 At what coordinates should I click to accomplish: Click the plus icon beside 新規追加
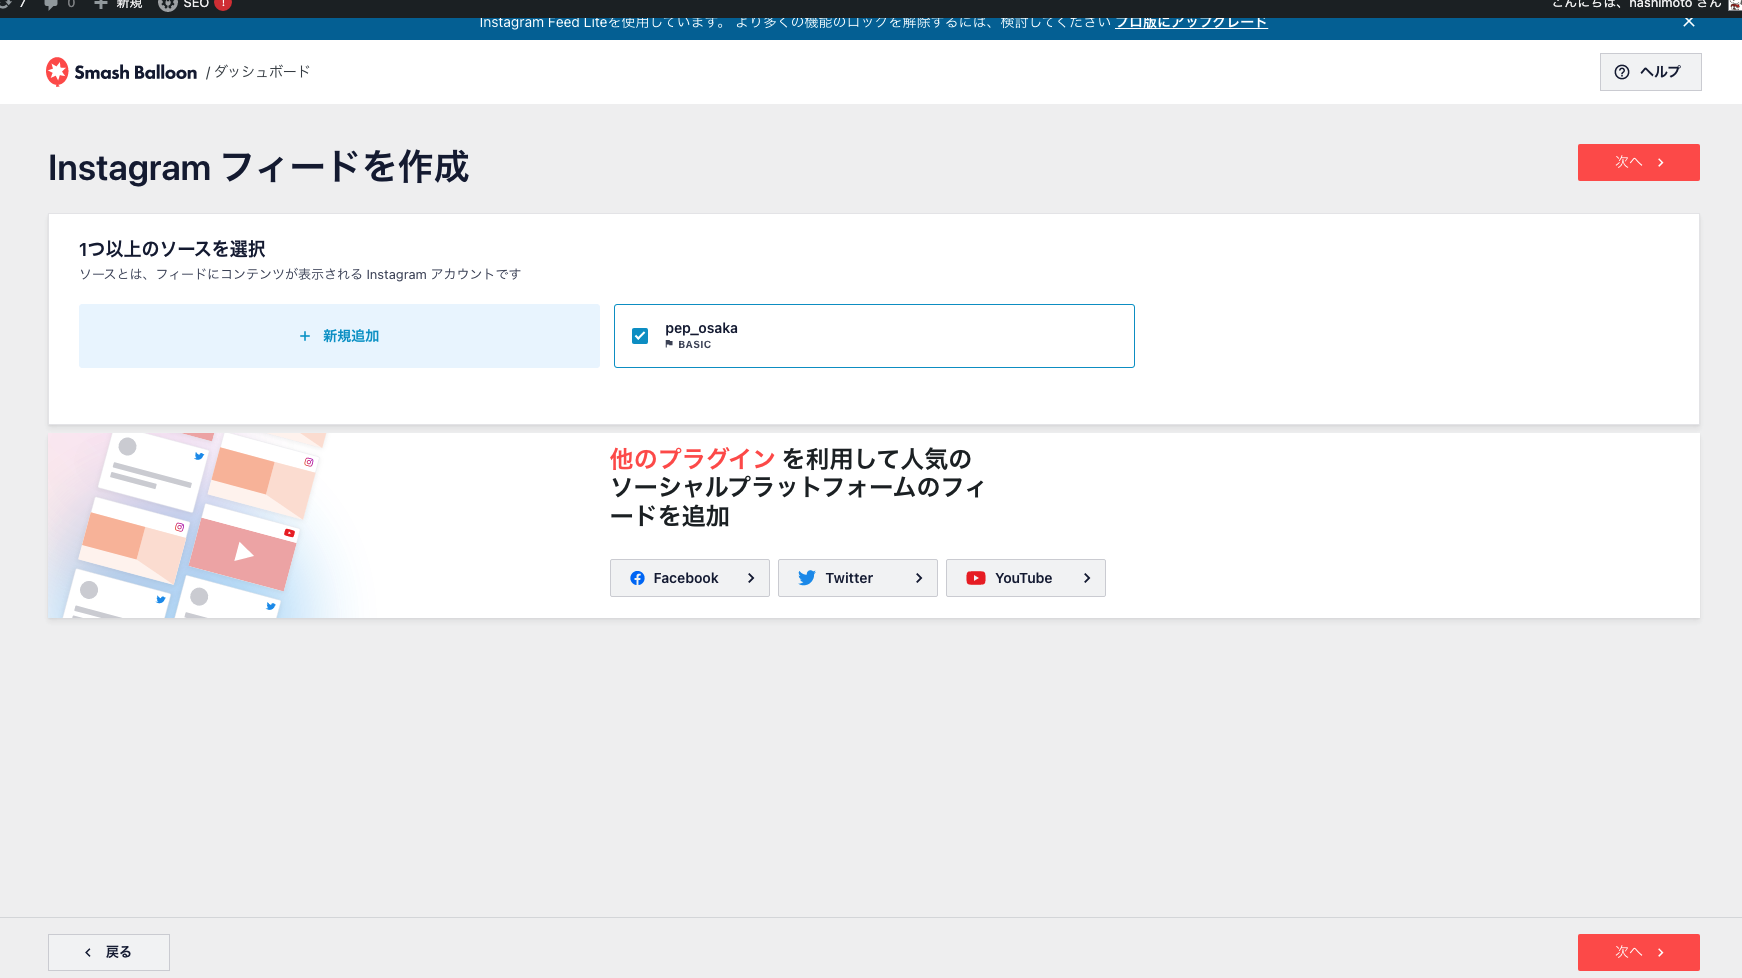(x=305, y=336)
